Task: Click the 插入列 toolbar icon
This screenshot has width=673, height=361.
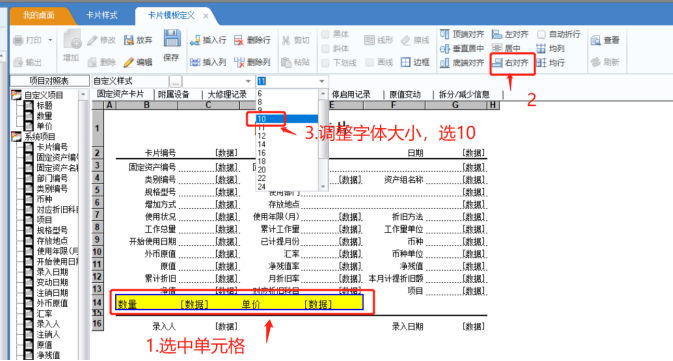Action: (195, 62)
